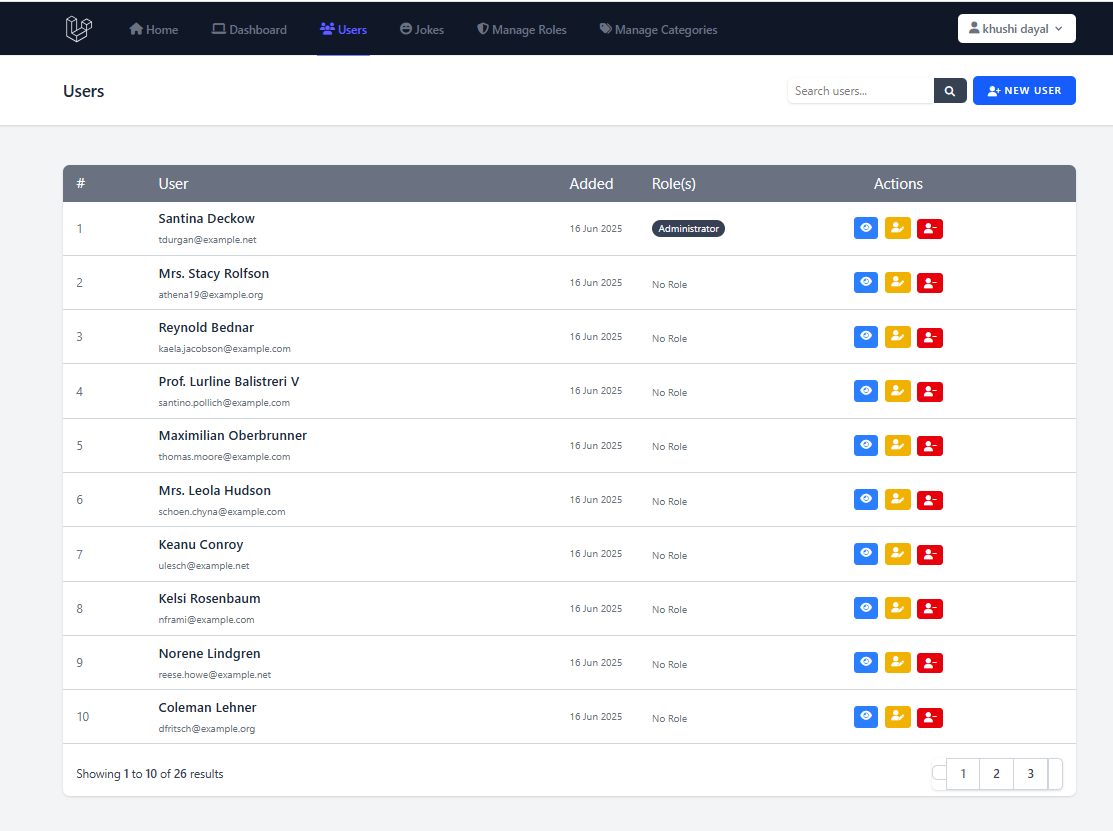This screenshot has width=1113, height=831.
Task: Click the Administrator role badge
Action: point(688,229)
